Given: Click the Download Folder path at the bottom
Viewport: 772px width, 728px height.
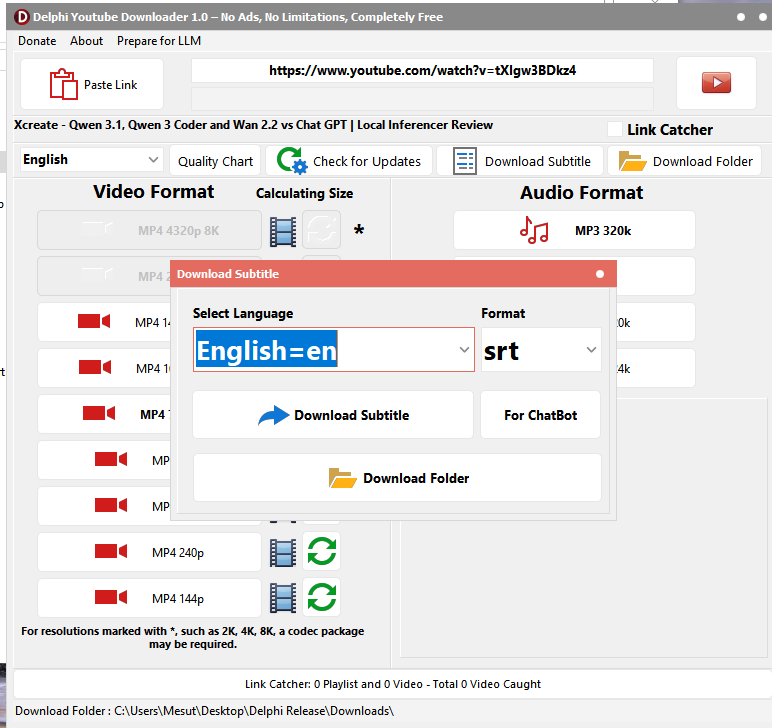Looking at the screenshot, I should [x=204, y=711].
